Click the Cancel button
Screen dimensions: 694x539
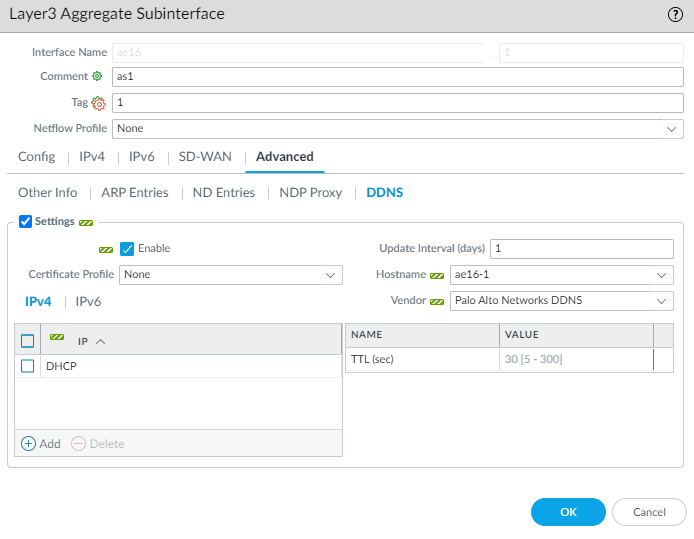[649, 512]
